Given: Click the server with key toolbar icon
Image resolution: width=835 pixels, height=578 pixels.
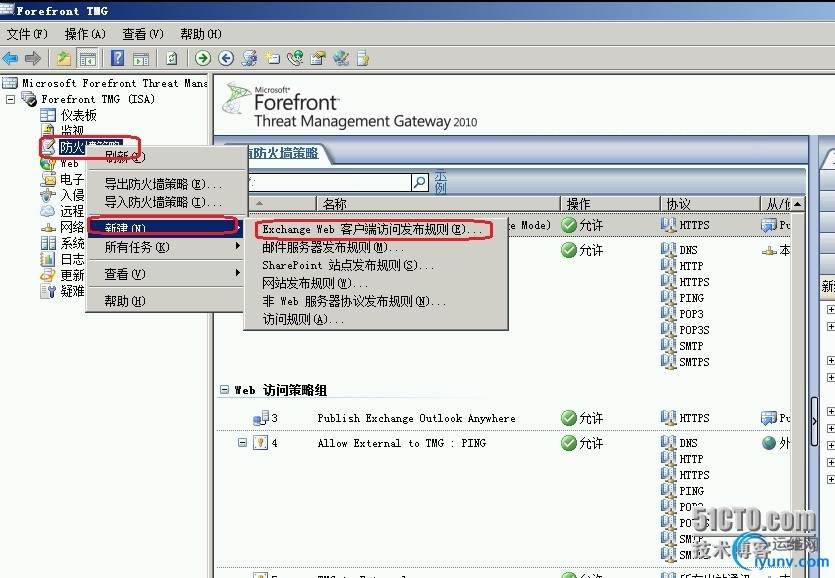Looking at the screenshot, I should point(363,58).
